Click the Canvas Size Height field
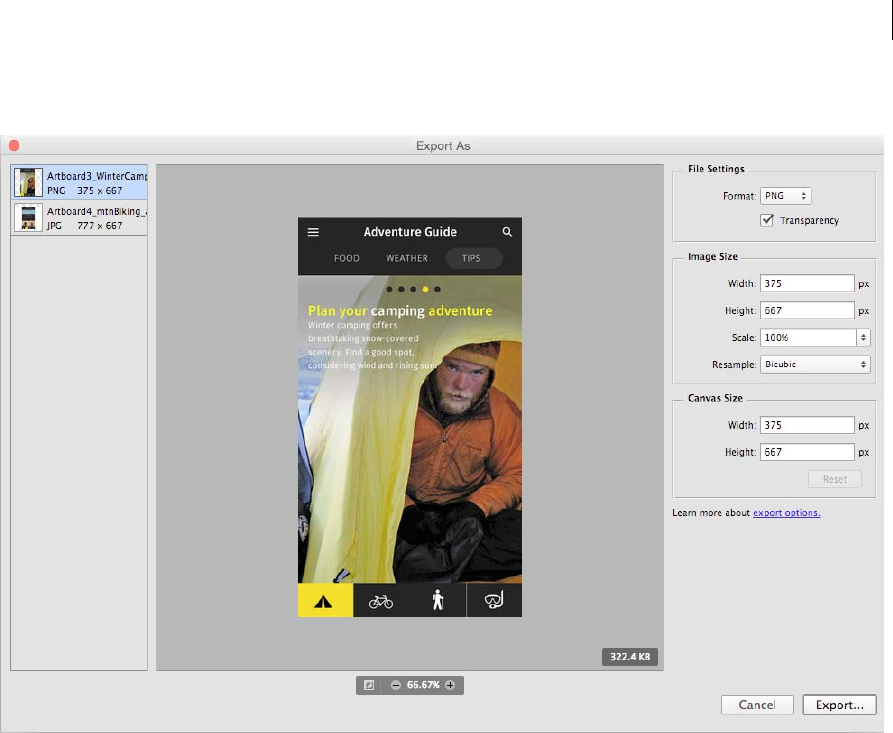The height and width of the screenshot is (733, 893). [x=807, y=452]
